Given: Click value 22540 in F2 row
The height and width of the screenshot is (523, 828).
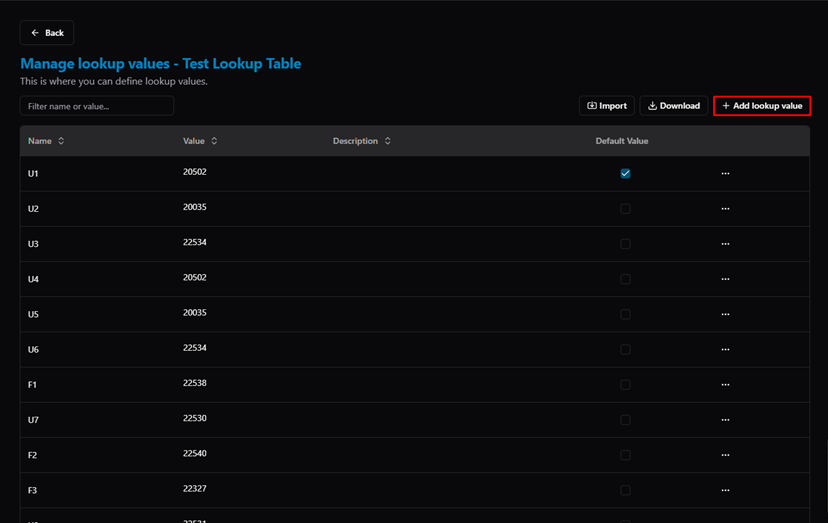Looking at the screenshot, I should pos(195,453).
